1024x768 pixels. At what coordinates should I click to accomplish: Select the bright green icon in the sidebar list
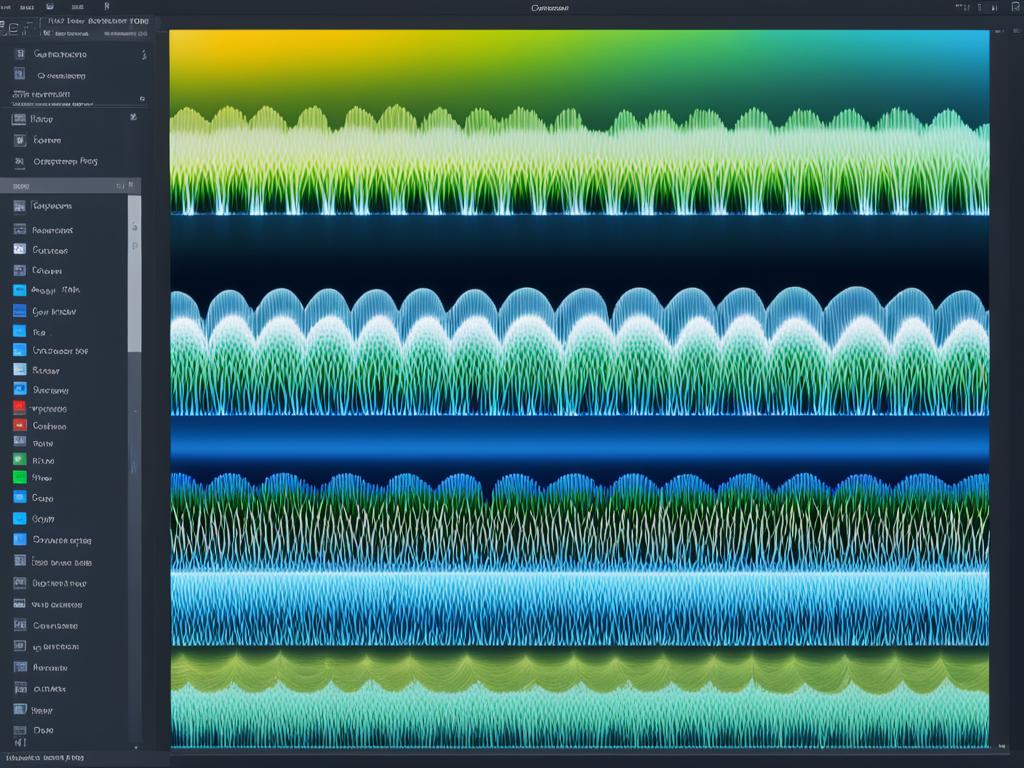click(19, 477)
